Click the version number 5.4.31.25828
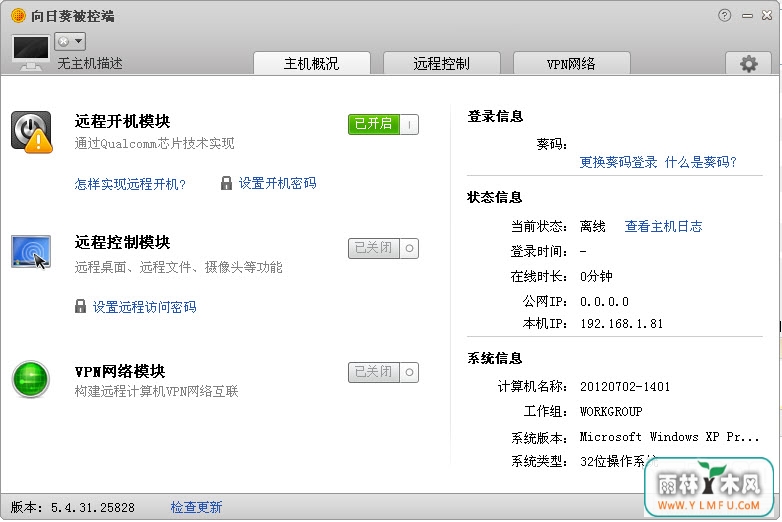Image resolution: width=782 pixels, height=522 pixels. coord(93,508)
